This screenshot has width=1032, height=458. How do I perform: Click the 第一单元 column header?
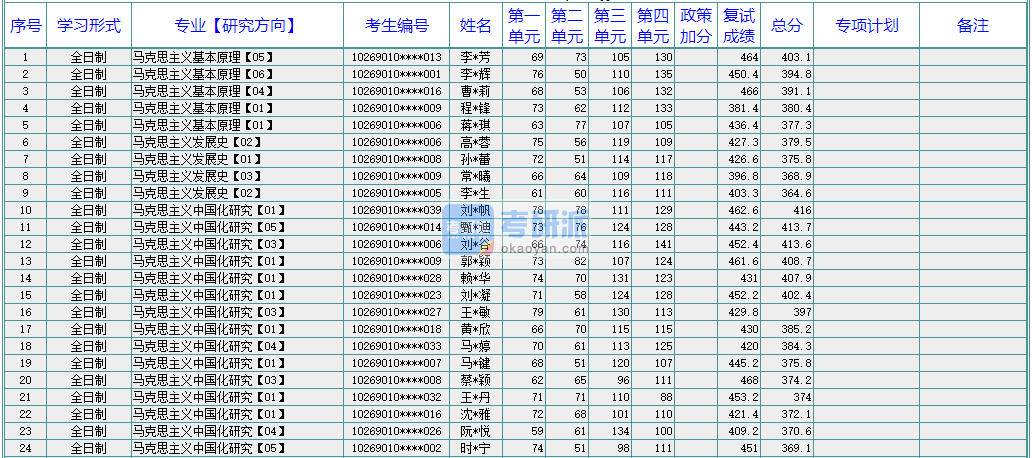tap(523, 26)
